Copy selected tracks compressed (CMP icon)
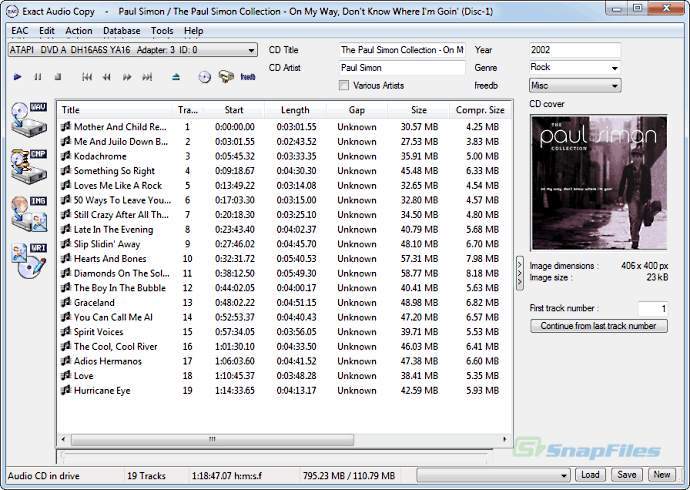Viewport: 690px width, 490px height. click(29, 166)
